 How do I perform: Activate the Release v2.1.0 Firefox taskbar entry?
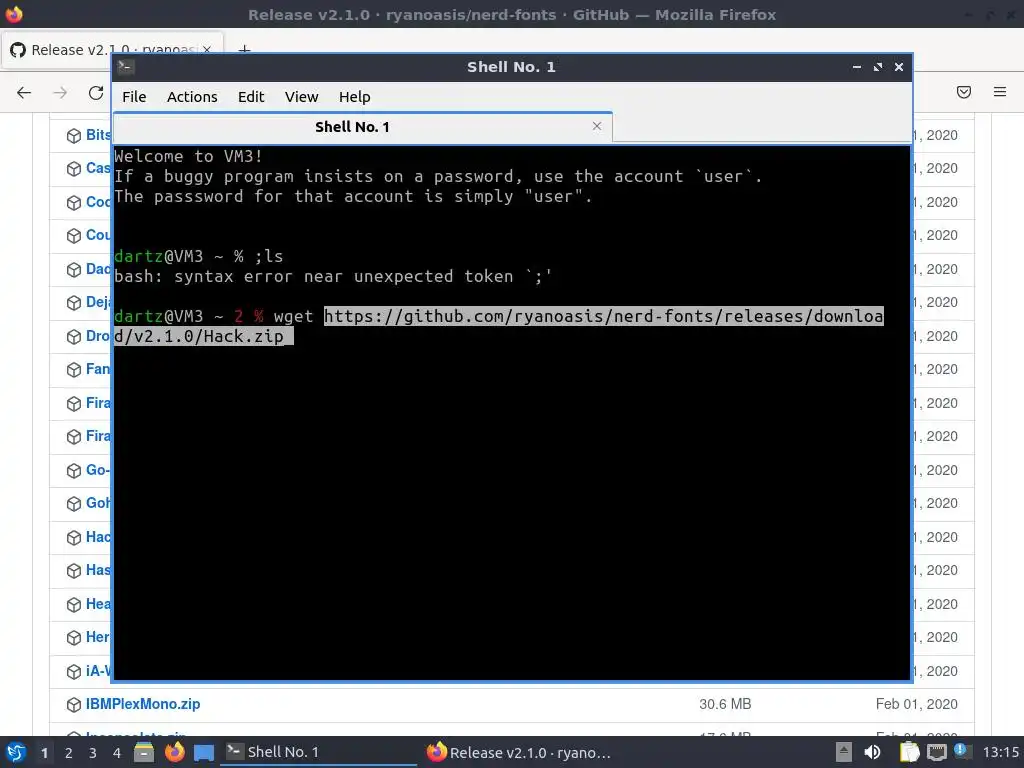click(519, 752)
